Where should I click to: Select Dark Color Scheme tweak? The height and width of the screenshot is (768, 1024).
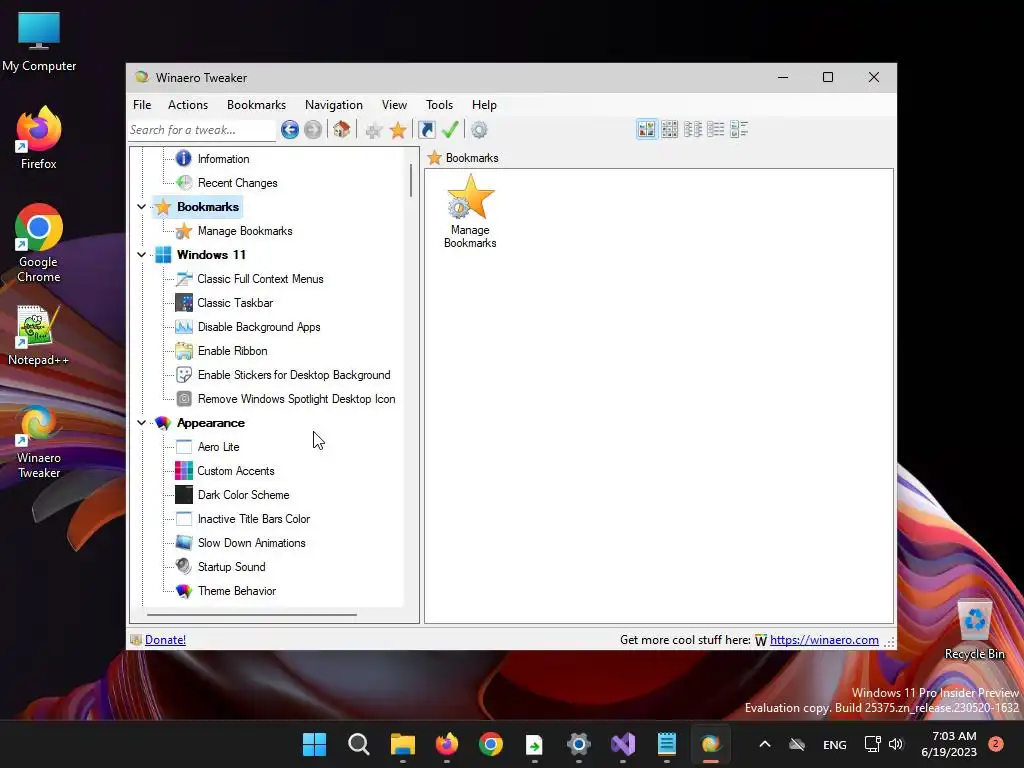[x=244, y=495]
